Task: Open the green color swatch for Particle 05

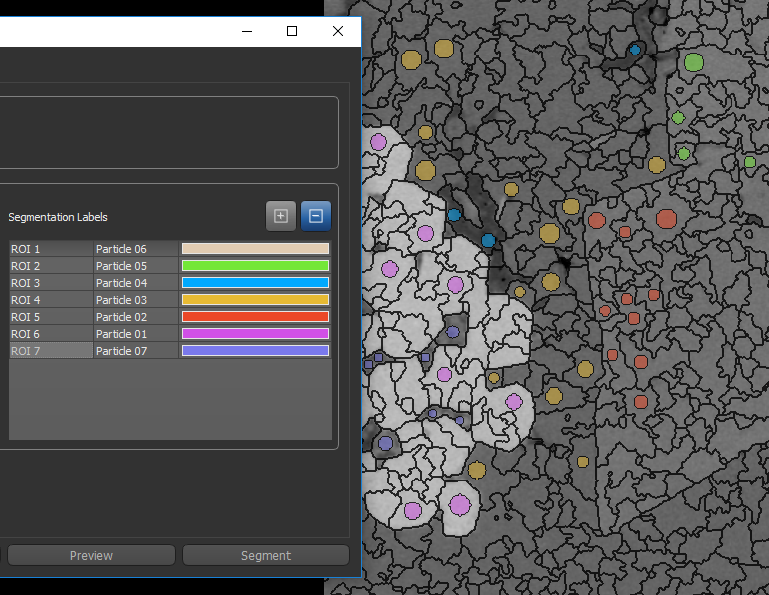Action: [255, 266]
